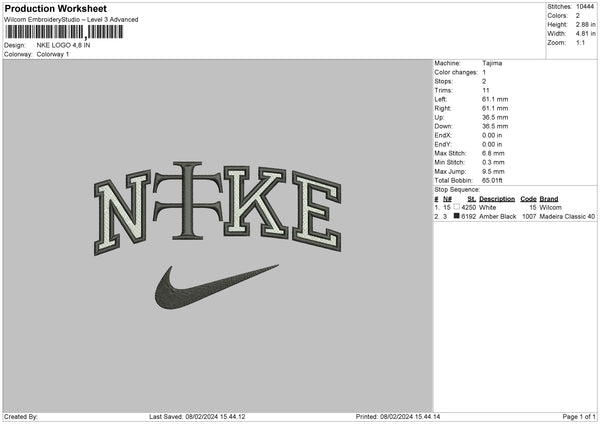Select the Total Bobbin value 65.01ft
This screenshot has height=424, width=600.
pyautogui.click(x=492, y=181)
